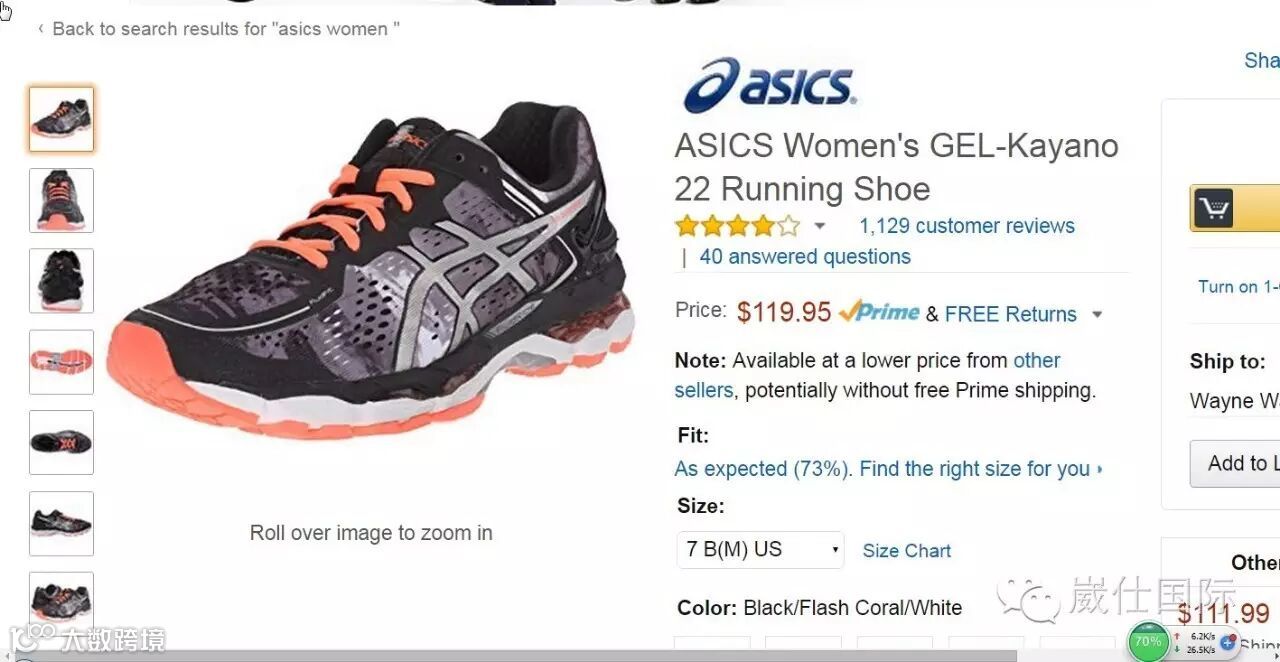The height and width of the screenshot is (662, 1280).
Task: Click the Prime badge next to price
Action: click(879, 312)
